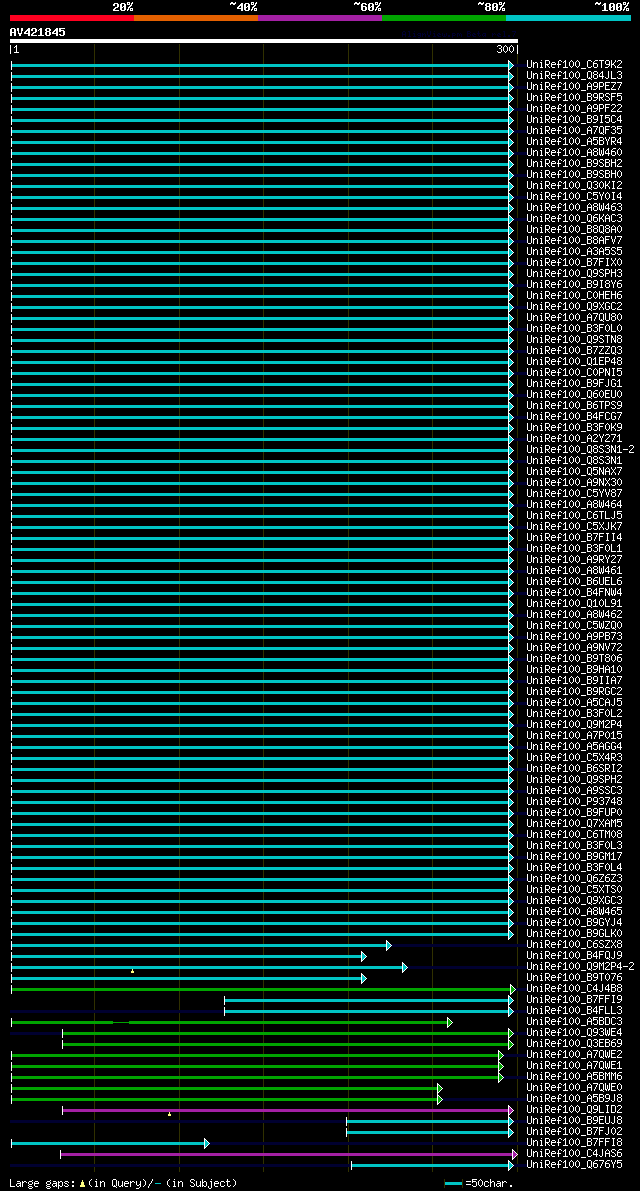Click the cyan alignment bar in row UniRef100_B4FQJ9
640x1191 pixels.
(x=189, y=956)
